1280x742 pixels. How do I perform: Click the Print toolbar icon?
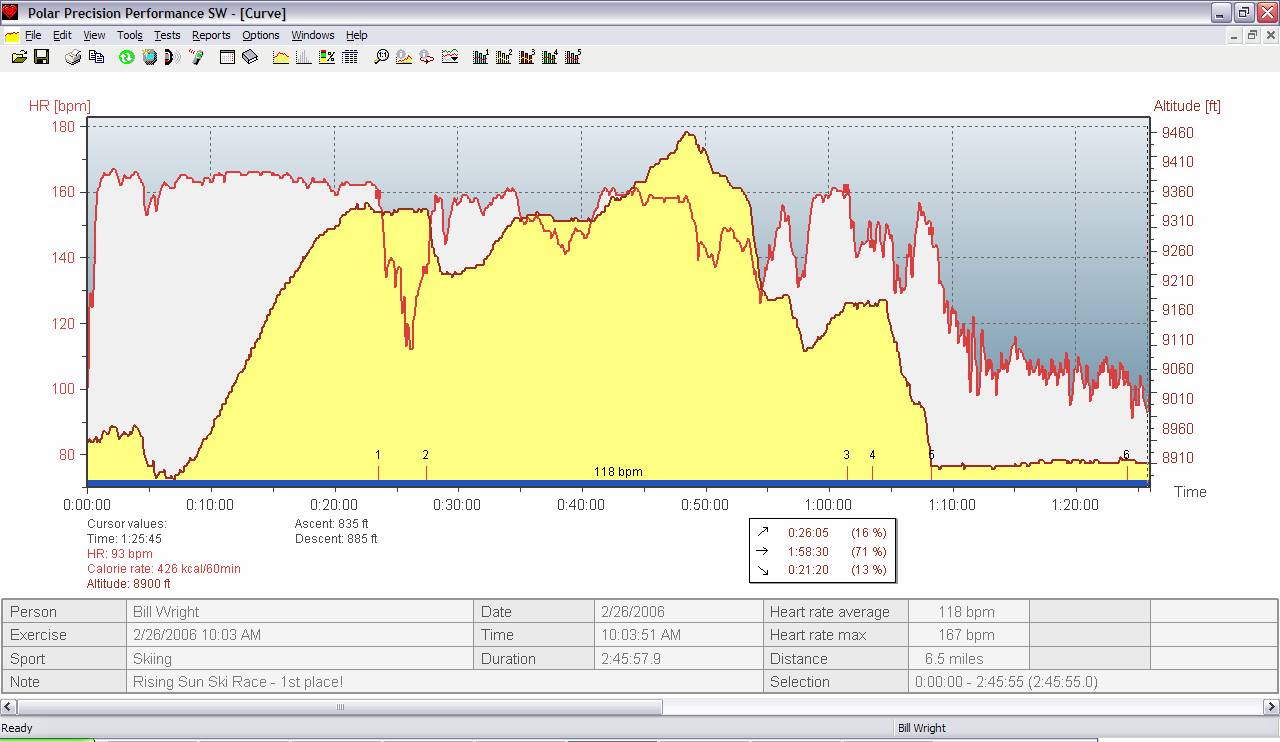click(x=73, y=57)
